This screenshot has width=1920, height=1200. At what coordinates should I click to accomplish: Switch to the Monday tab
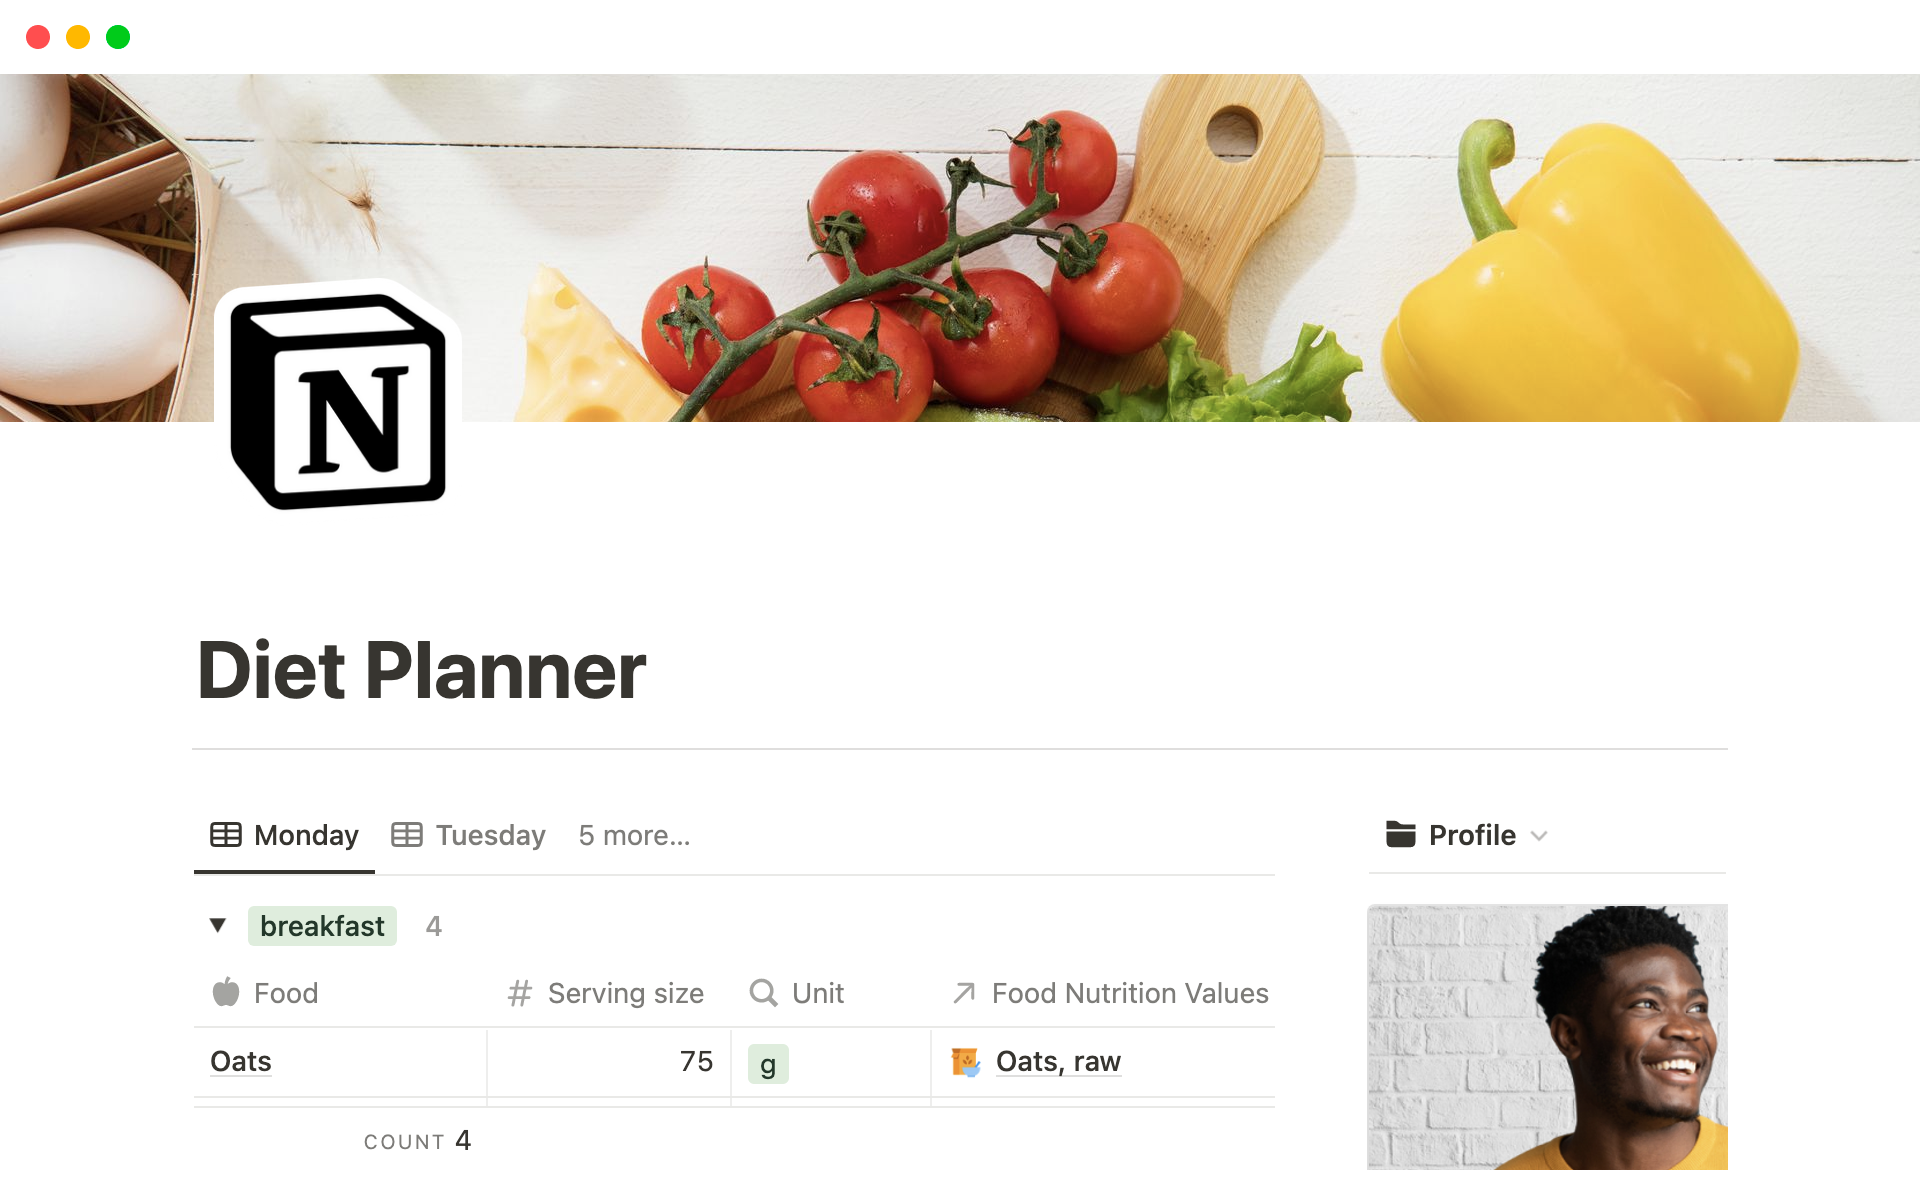click(284, 835)
